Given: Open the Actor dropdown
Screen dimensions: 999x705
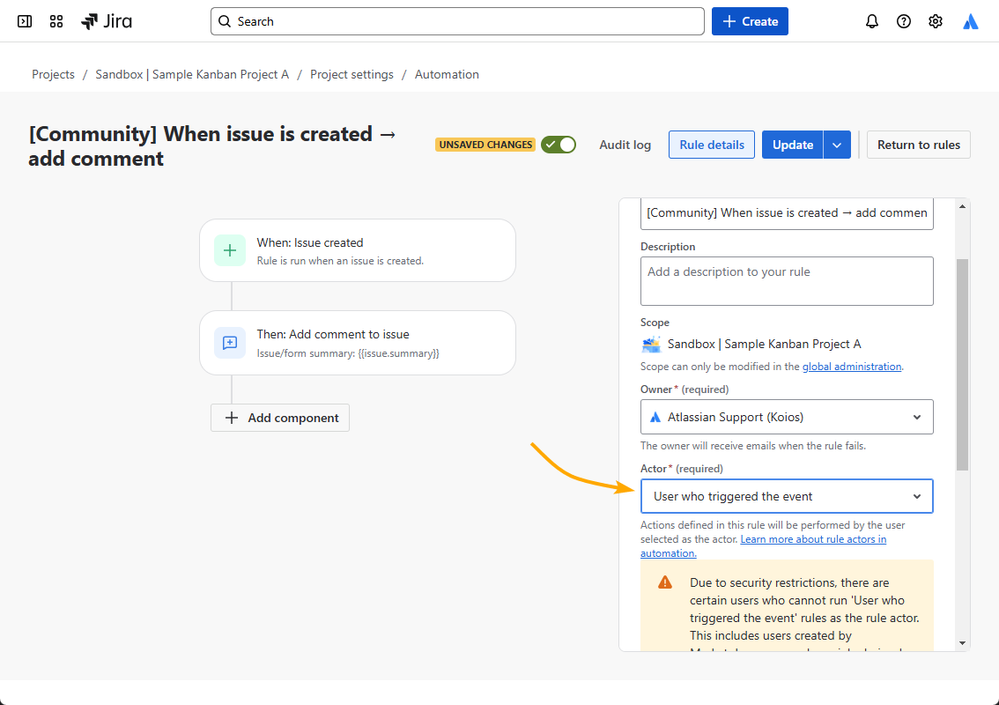Looking at the screenshot, I should pos(787,496).
